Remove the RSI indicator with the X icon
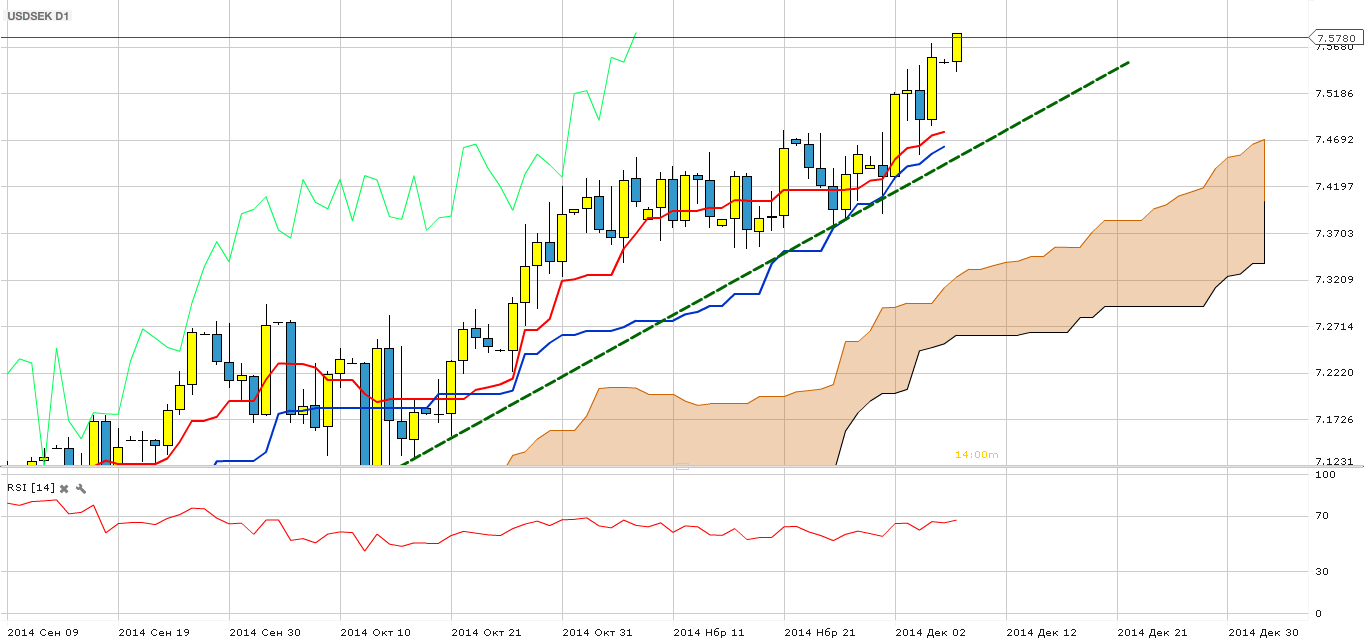1364x640 pixels. click(64, 488)
